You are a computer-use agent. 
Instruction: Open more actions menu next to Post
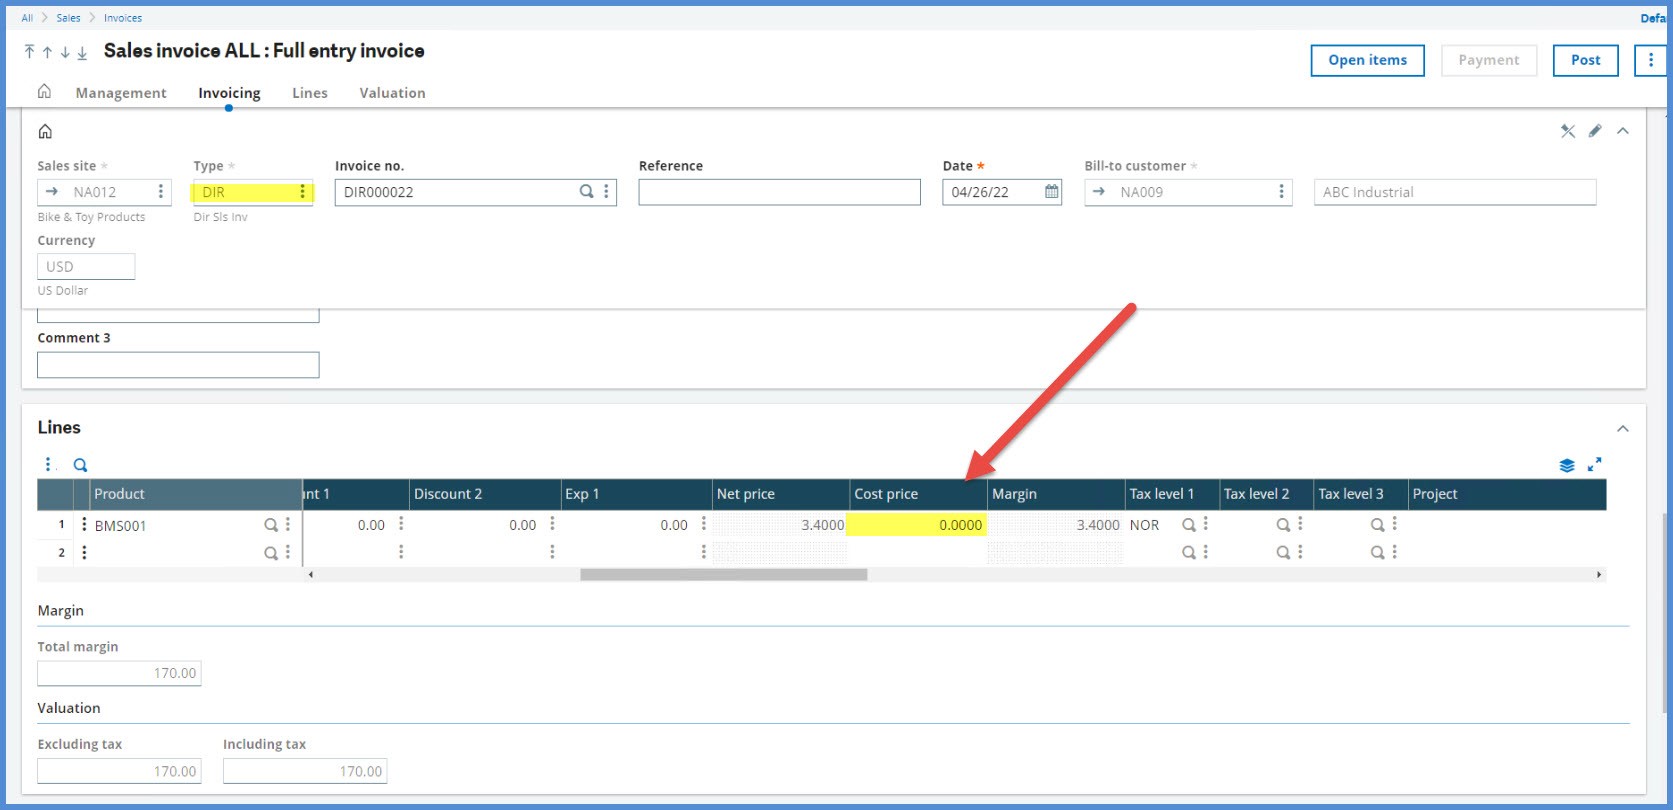coord(1650,60)
